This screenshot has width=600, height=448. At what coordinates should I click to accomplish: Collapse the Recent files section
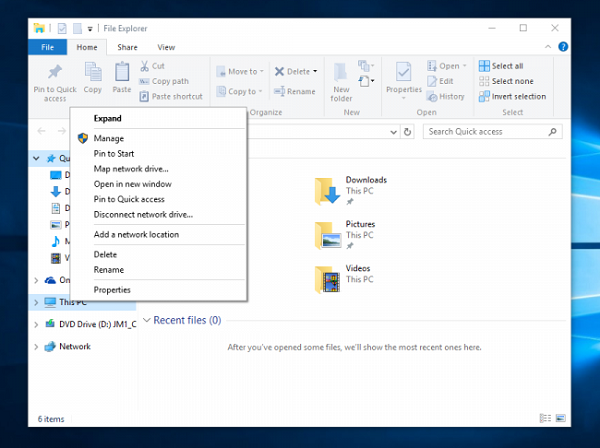tap(146, 320)
